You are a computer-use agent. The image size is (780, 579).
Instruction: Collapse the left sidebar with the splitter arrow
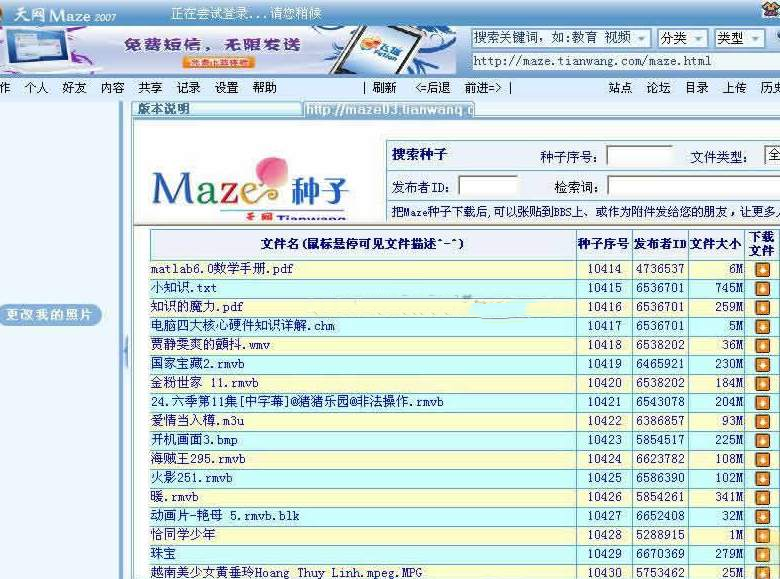click(125, 351)
